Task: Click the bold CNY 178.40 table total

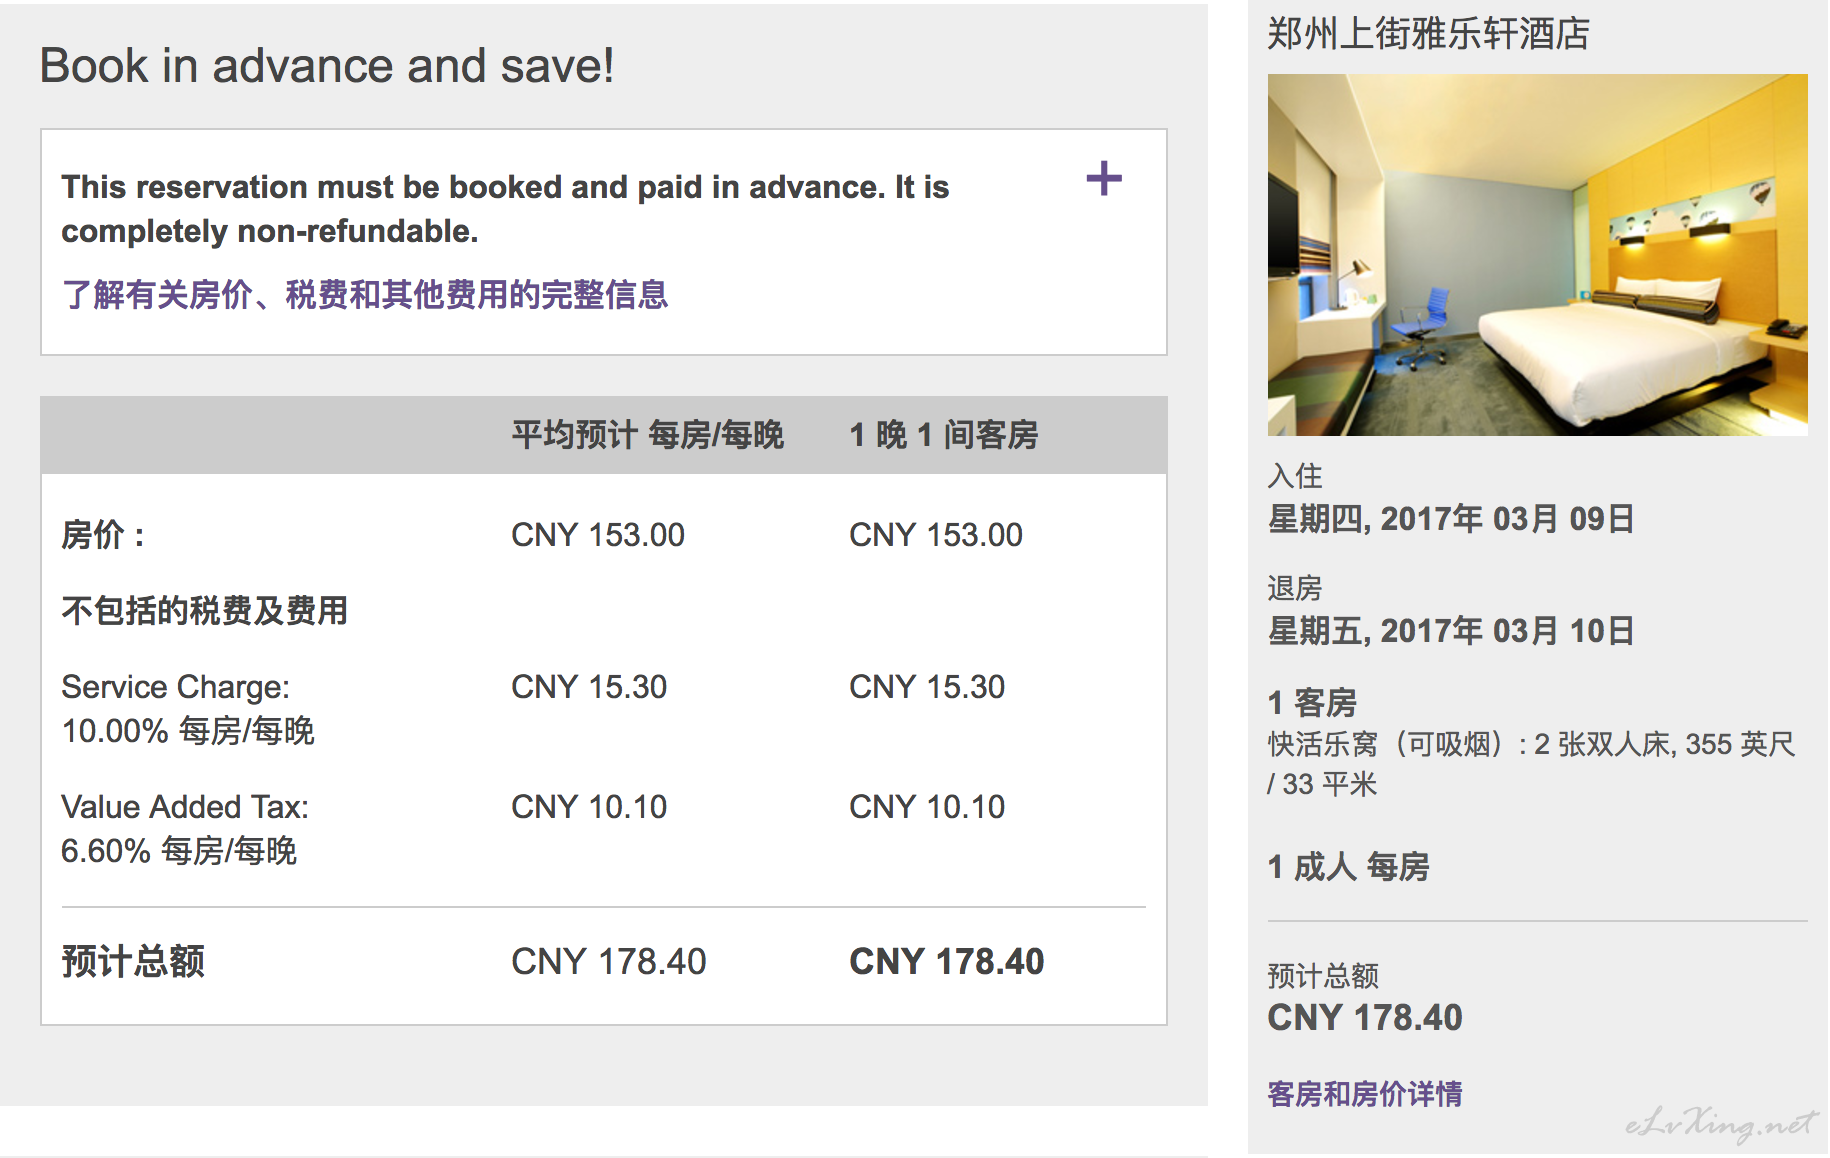Action: (946, 962)
